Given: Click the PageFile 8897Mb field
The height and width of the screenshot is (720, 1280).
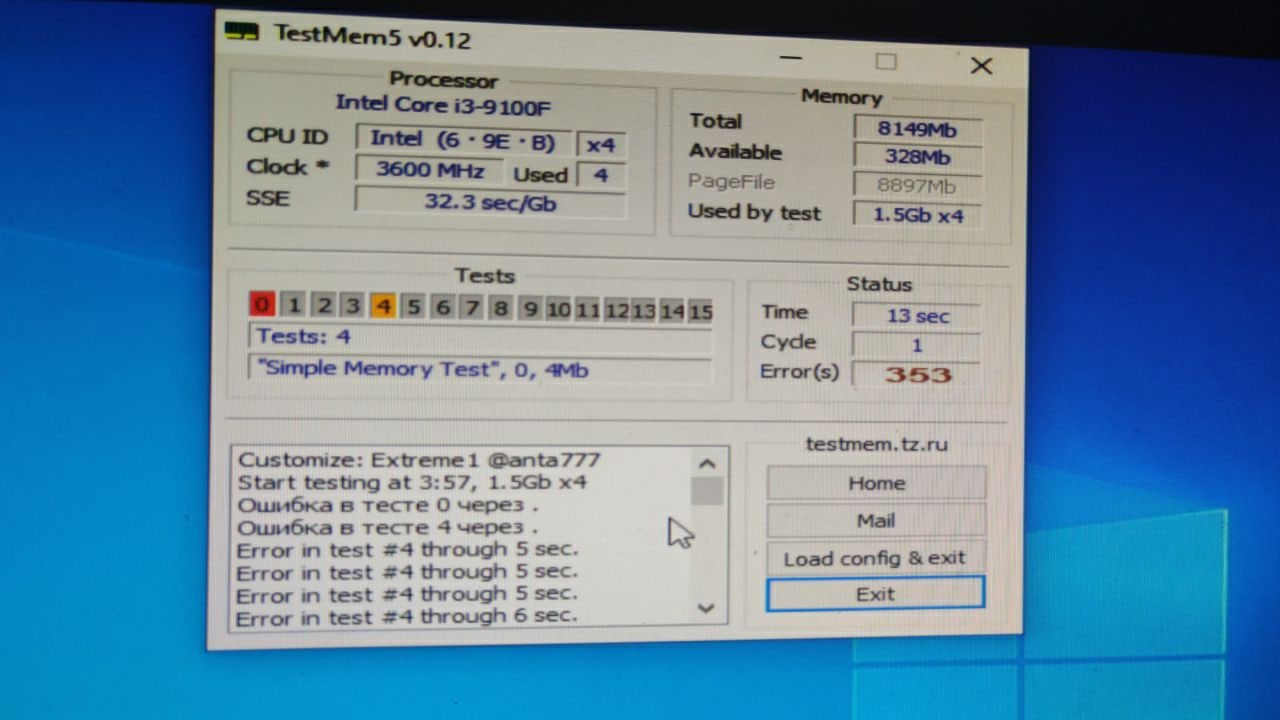Looking at the screenshot, I should coord(917,185).
